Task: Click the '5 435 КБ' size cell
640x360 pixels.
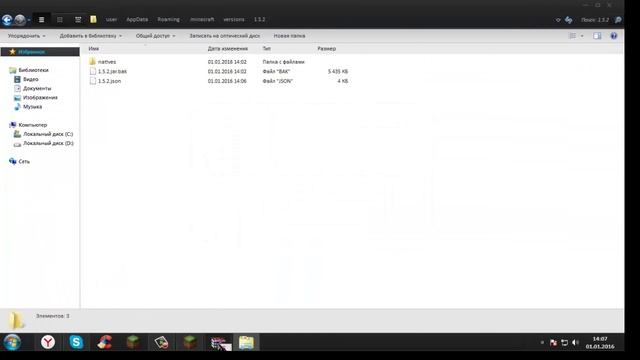Action: point(338,71)
